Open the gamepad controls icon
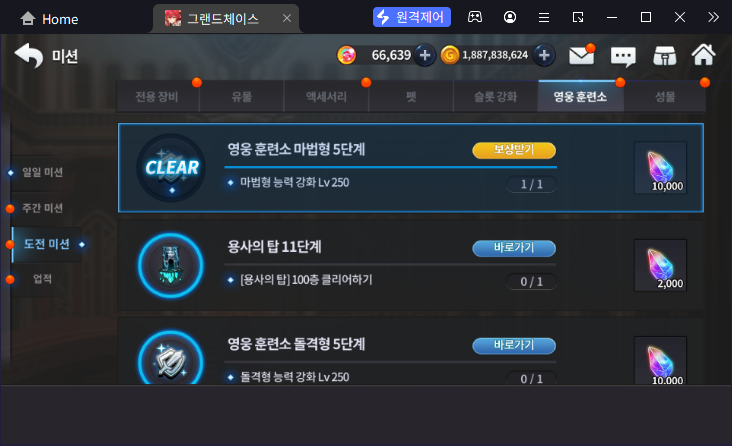732x446 pixels. [x=475, y=17]
